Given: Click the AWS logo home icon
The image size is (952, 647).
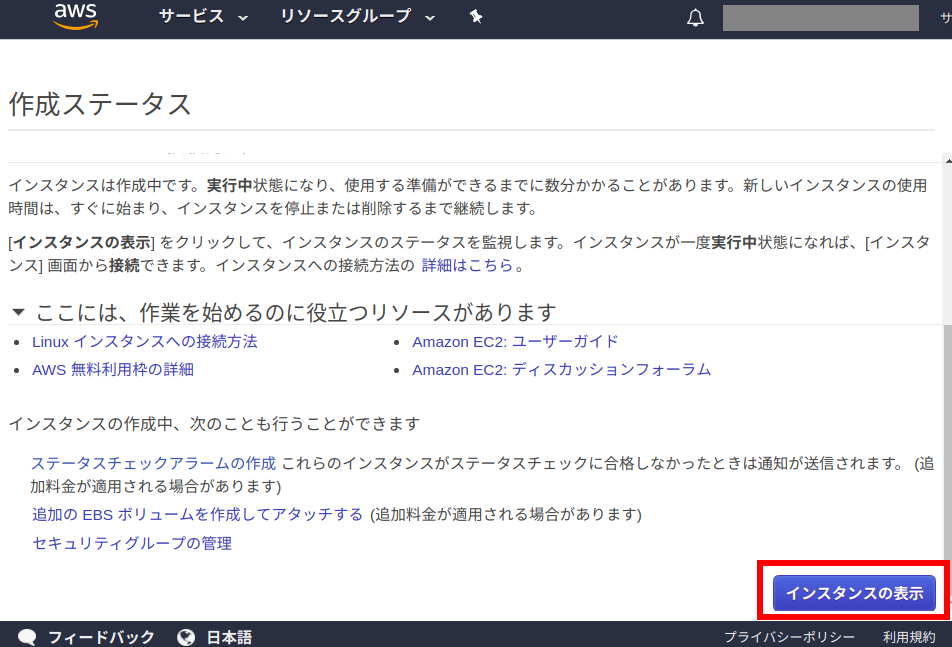Looking at the screenshot, I should click(x=75, y=17).
